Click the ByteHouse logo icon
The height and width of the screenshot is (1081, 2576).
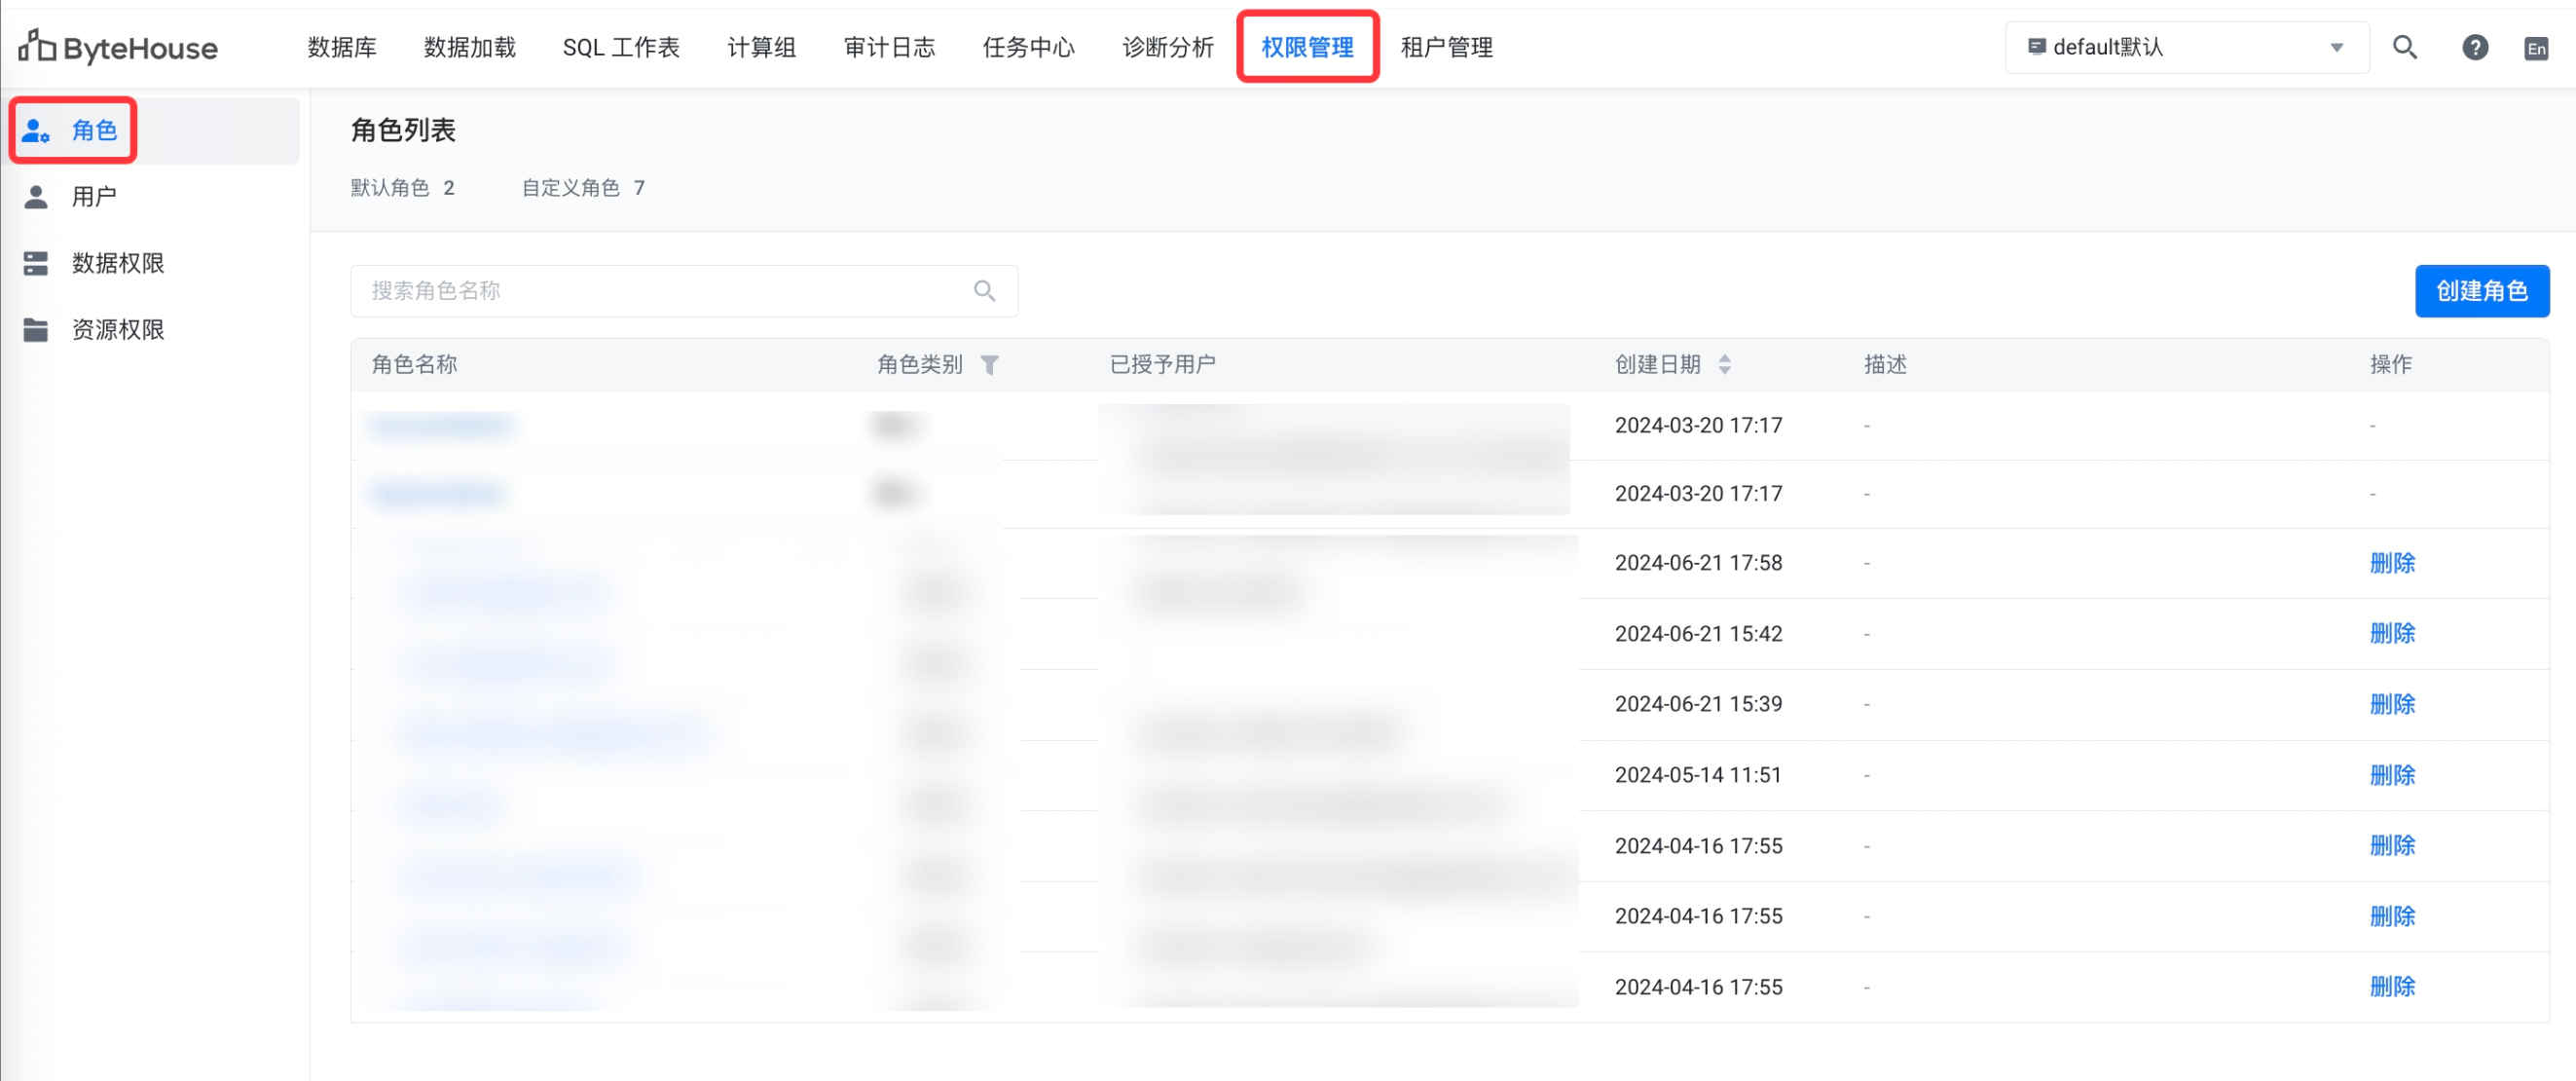pyautogui.click(x=36, y=46)
